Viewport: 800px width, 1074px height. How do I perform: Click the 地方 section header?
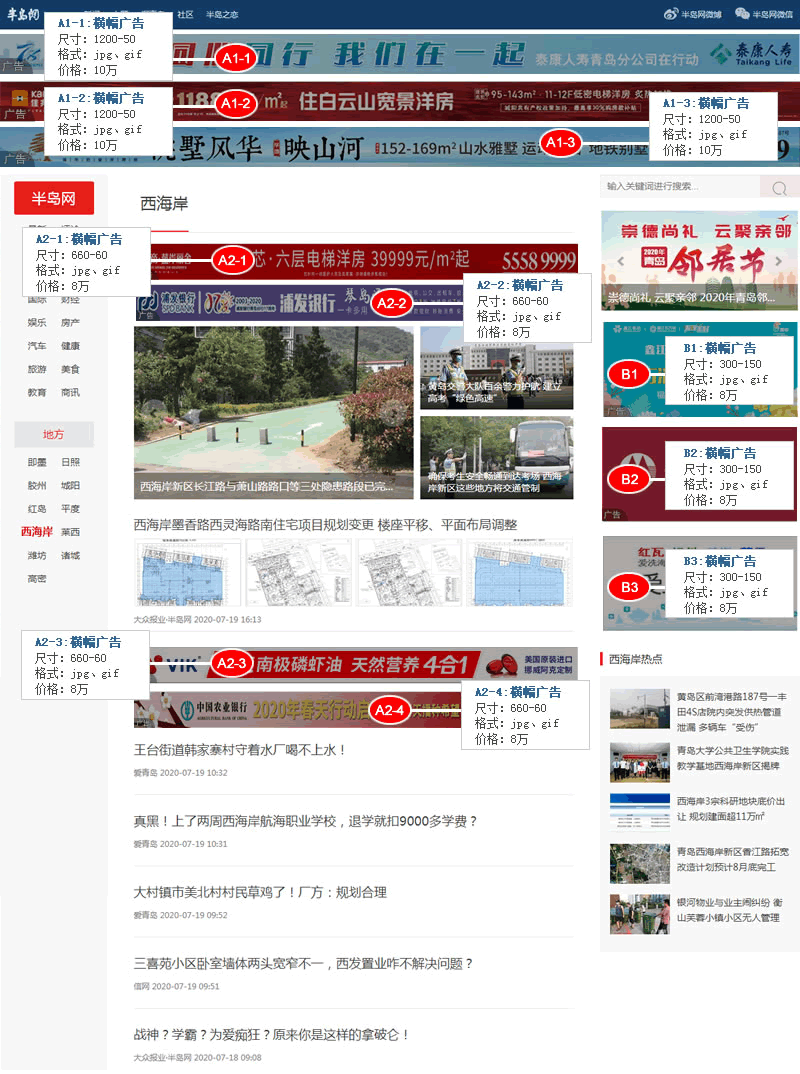tap(53, 434)
